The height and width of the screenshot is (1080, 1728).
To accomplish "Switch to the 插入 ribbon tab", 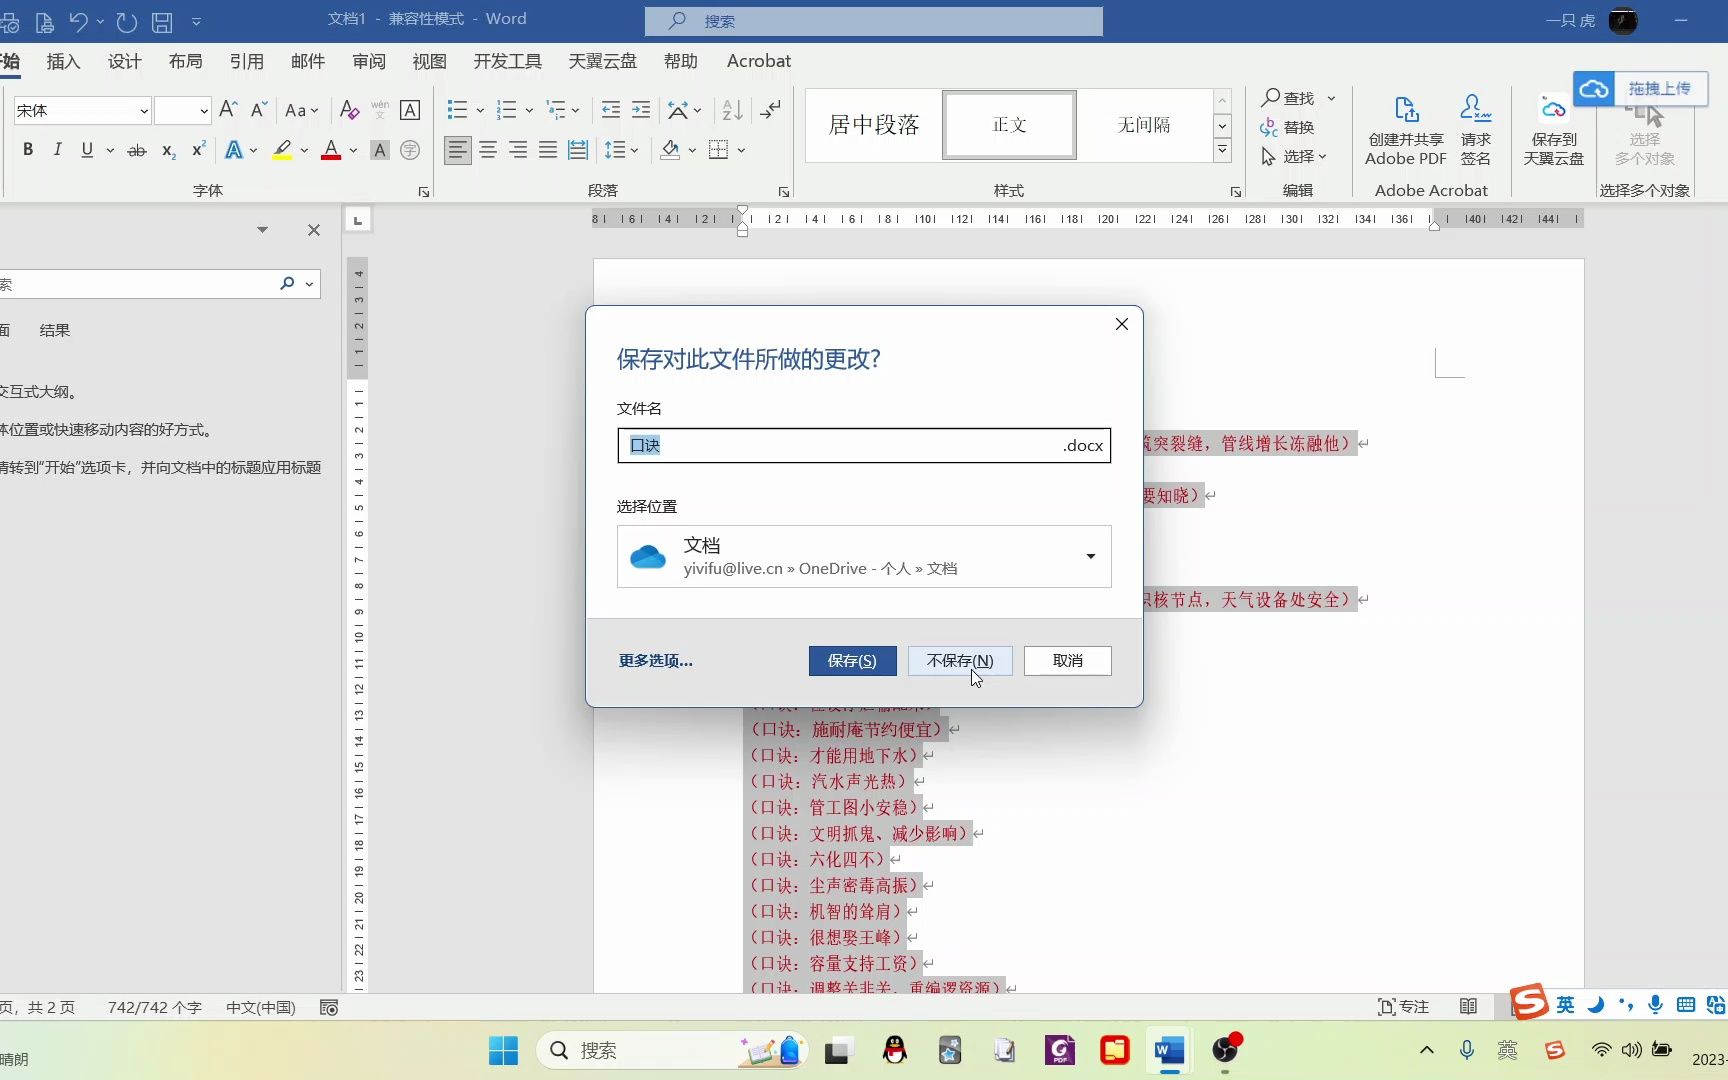I will (x=63, y=61).
